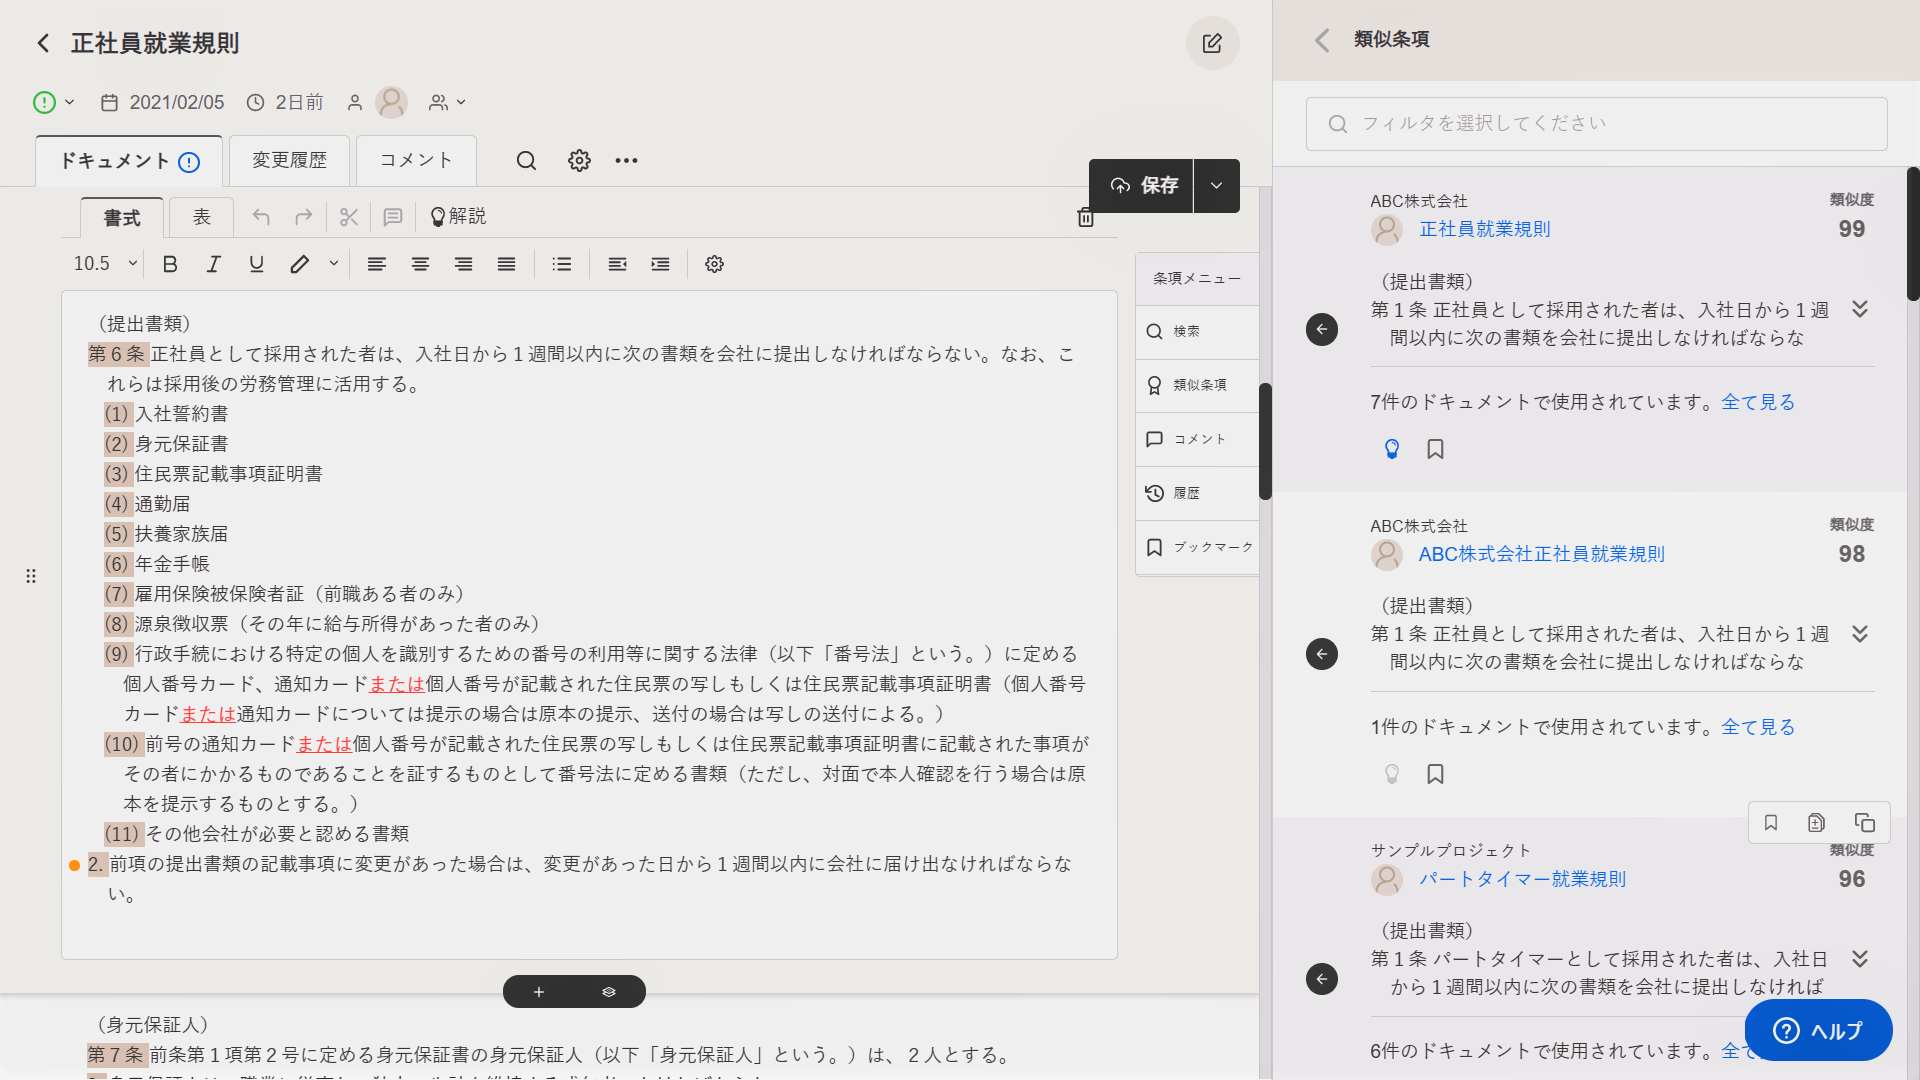Image resolution: width=1920 pixels, height=1080 pixels.
Task: Open the save options dropdown arrow
Action: point(1216,186)
